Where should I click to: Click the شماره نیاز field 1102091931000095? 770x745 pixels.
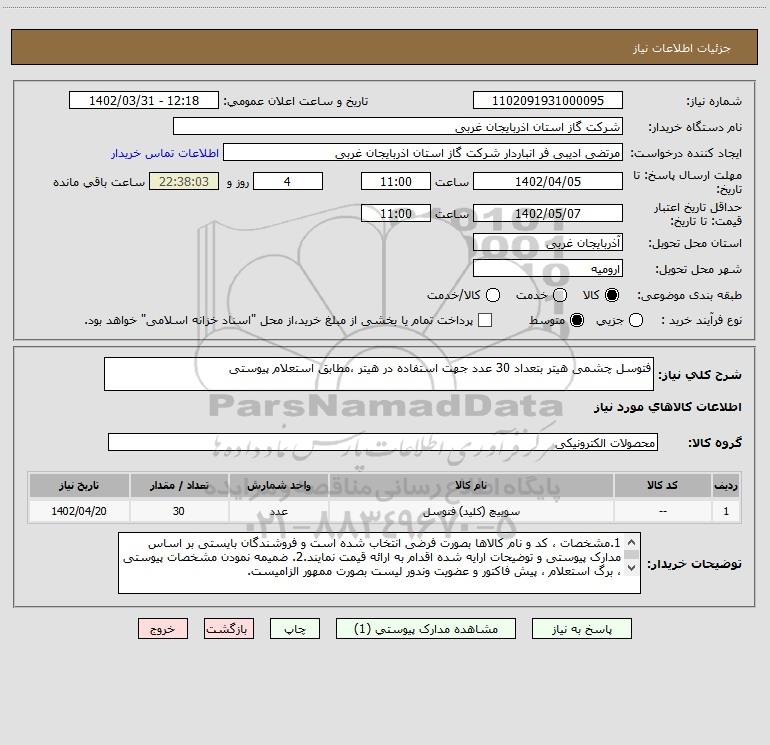(x=548, y=101)
